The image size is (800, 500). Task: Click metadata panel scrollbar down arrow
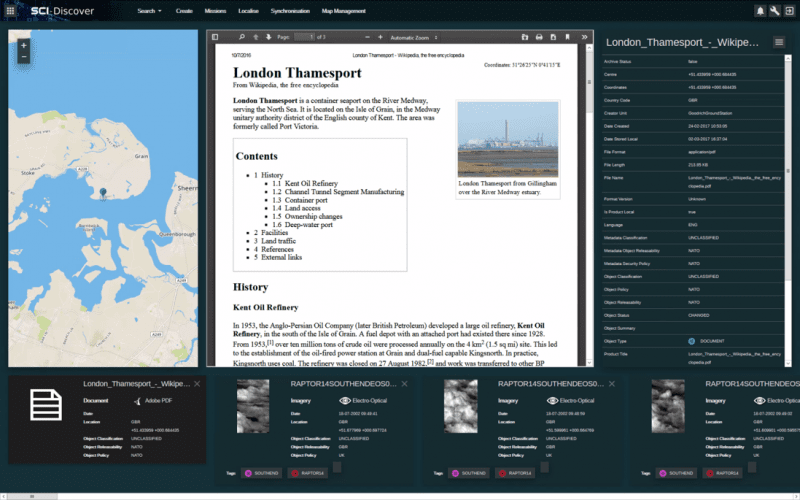(788, 363)
